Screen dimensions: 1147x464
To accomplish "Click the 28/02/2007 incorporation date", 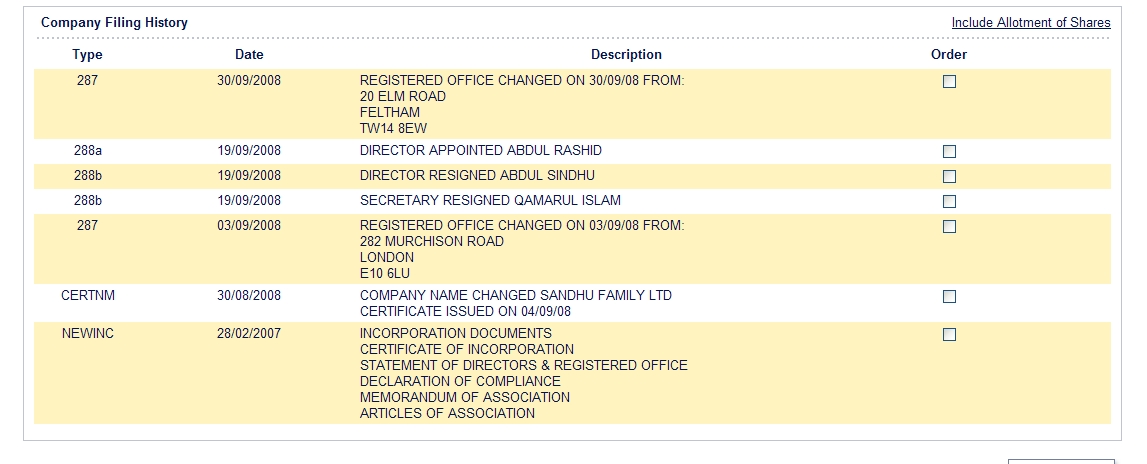I will (249, 334).
